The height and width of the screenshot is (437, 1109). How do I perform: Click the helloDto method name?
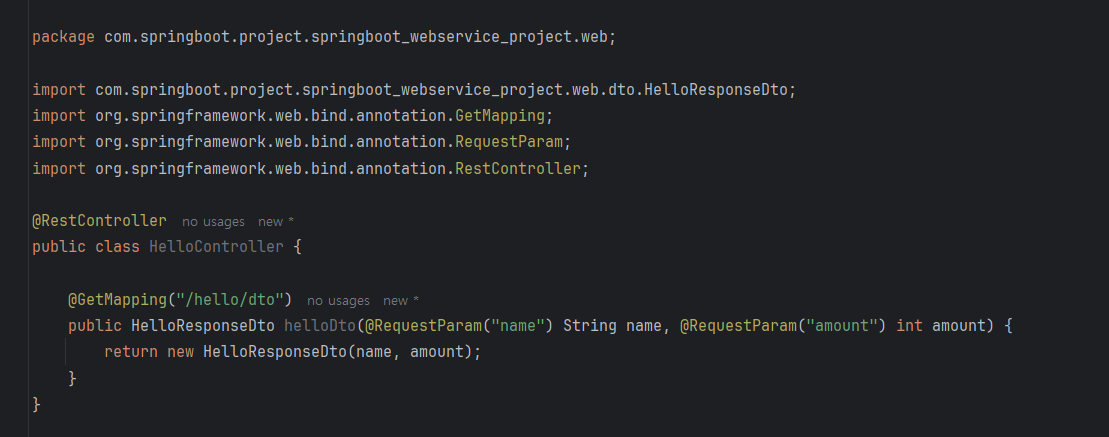tap(320, 326)
